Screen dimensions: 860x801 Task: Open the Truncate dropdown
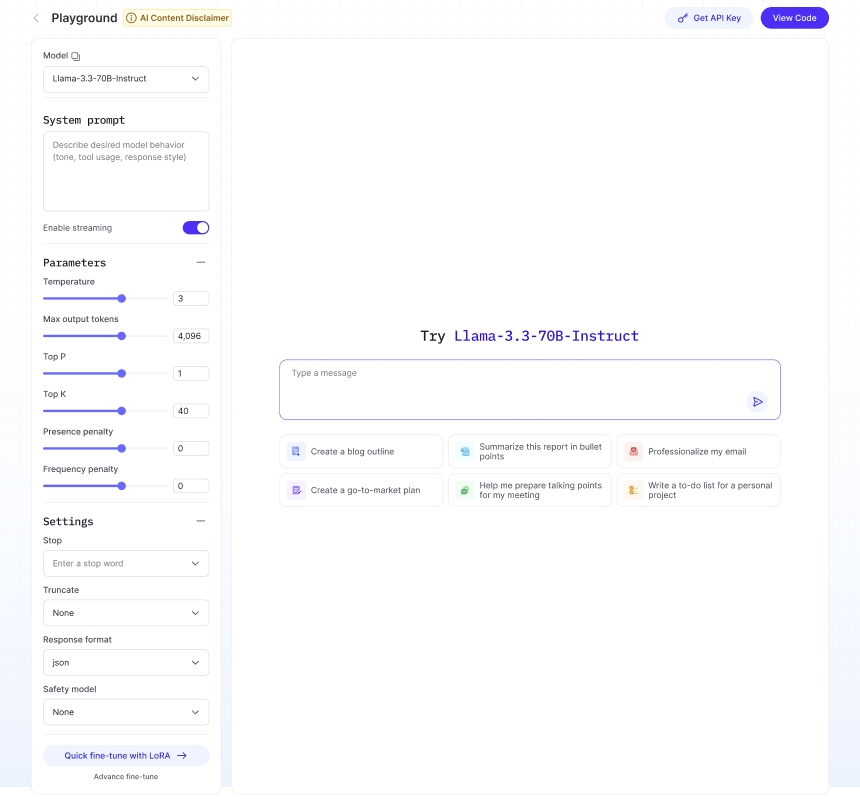(x=126, y=613)
